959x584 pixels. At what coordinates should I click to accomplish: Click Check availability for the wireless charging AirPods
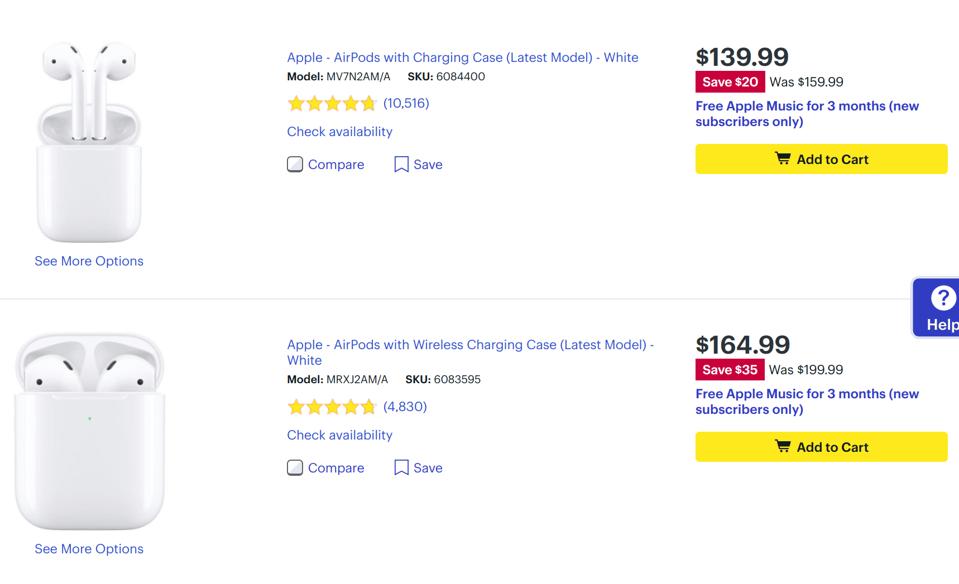pyautogui.click(x=339, y=435)
